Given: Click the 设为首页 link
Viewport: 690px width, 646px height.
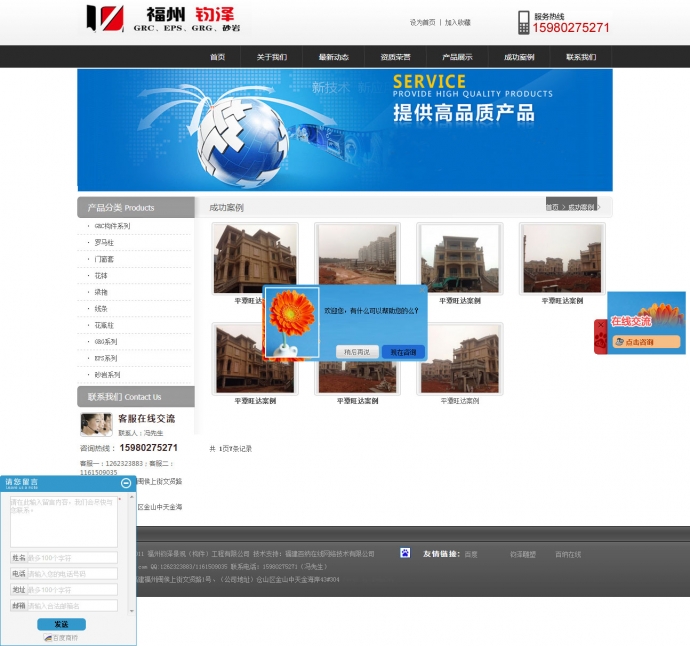Looking at the screenshot, I should [422, 22].
